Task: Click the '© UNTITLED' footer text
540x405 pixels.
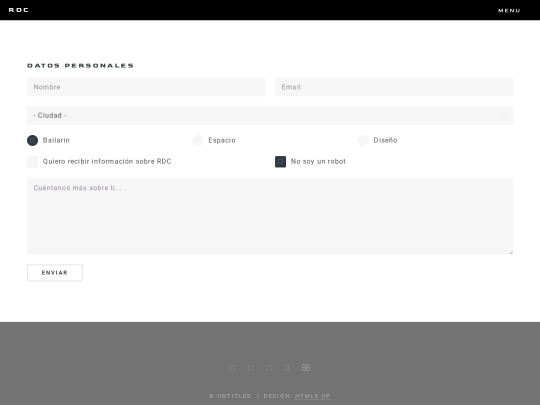Action: point(230,396)
